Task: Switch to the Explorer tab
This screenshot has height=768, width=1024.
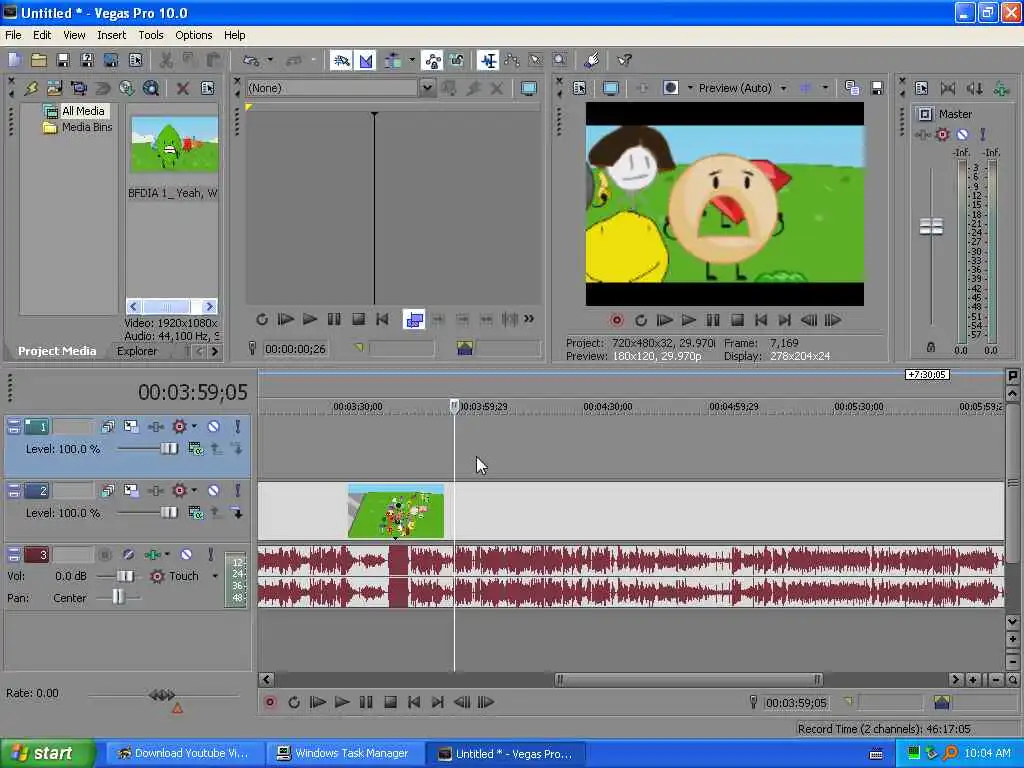Action: 137,351
